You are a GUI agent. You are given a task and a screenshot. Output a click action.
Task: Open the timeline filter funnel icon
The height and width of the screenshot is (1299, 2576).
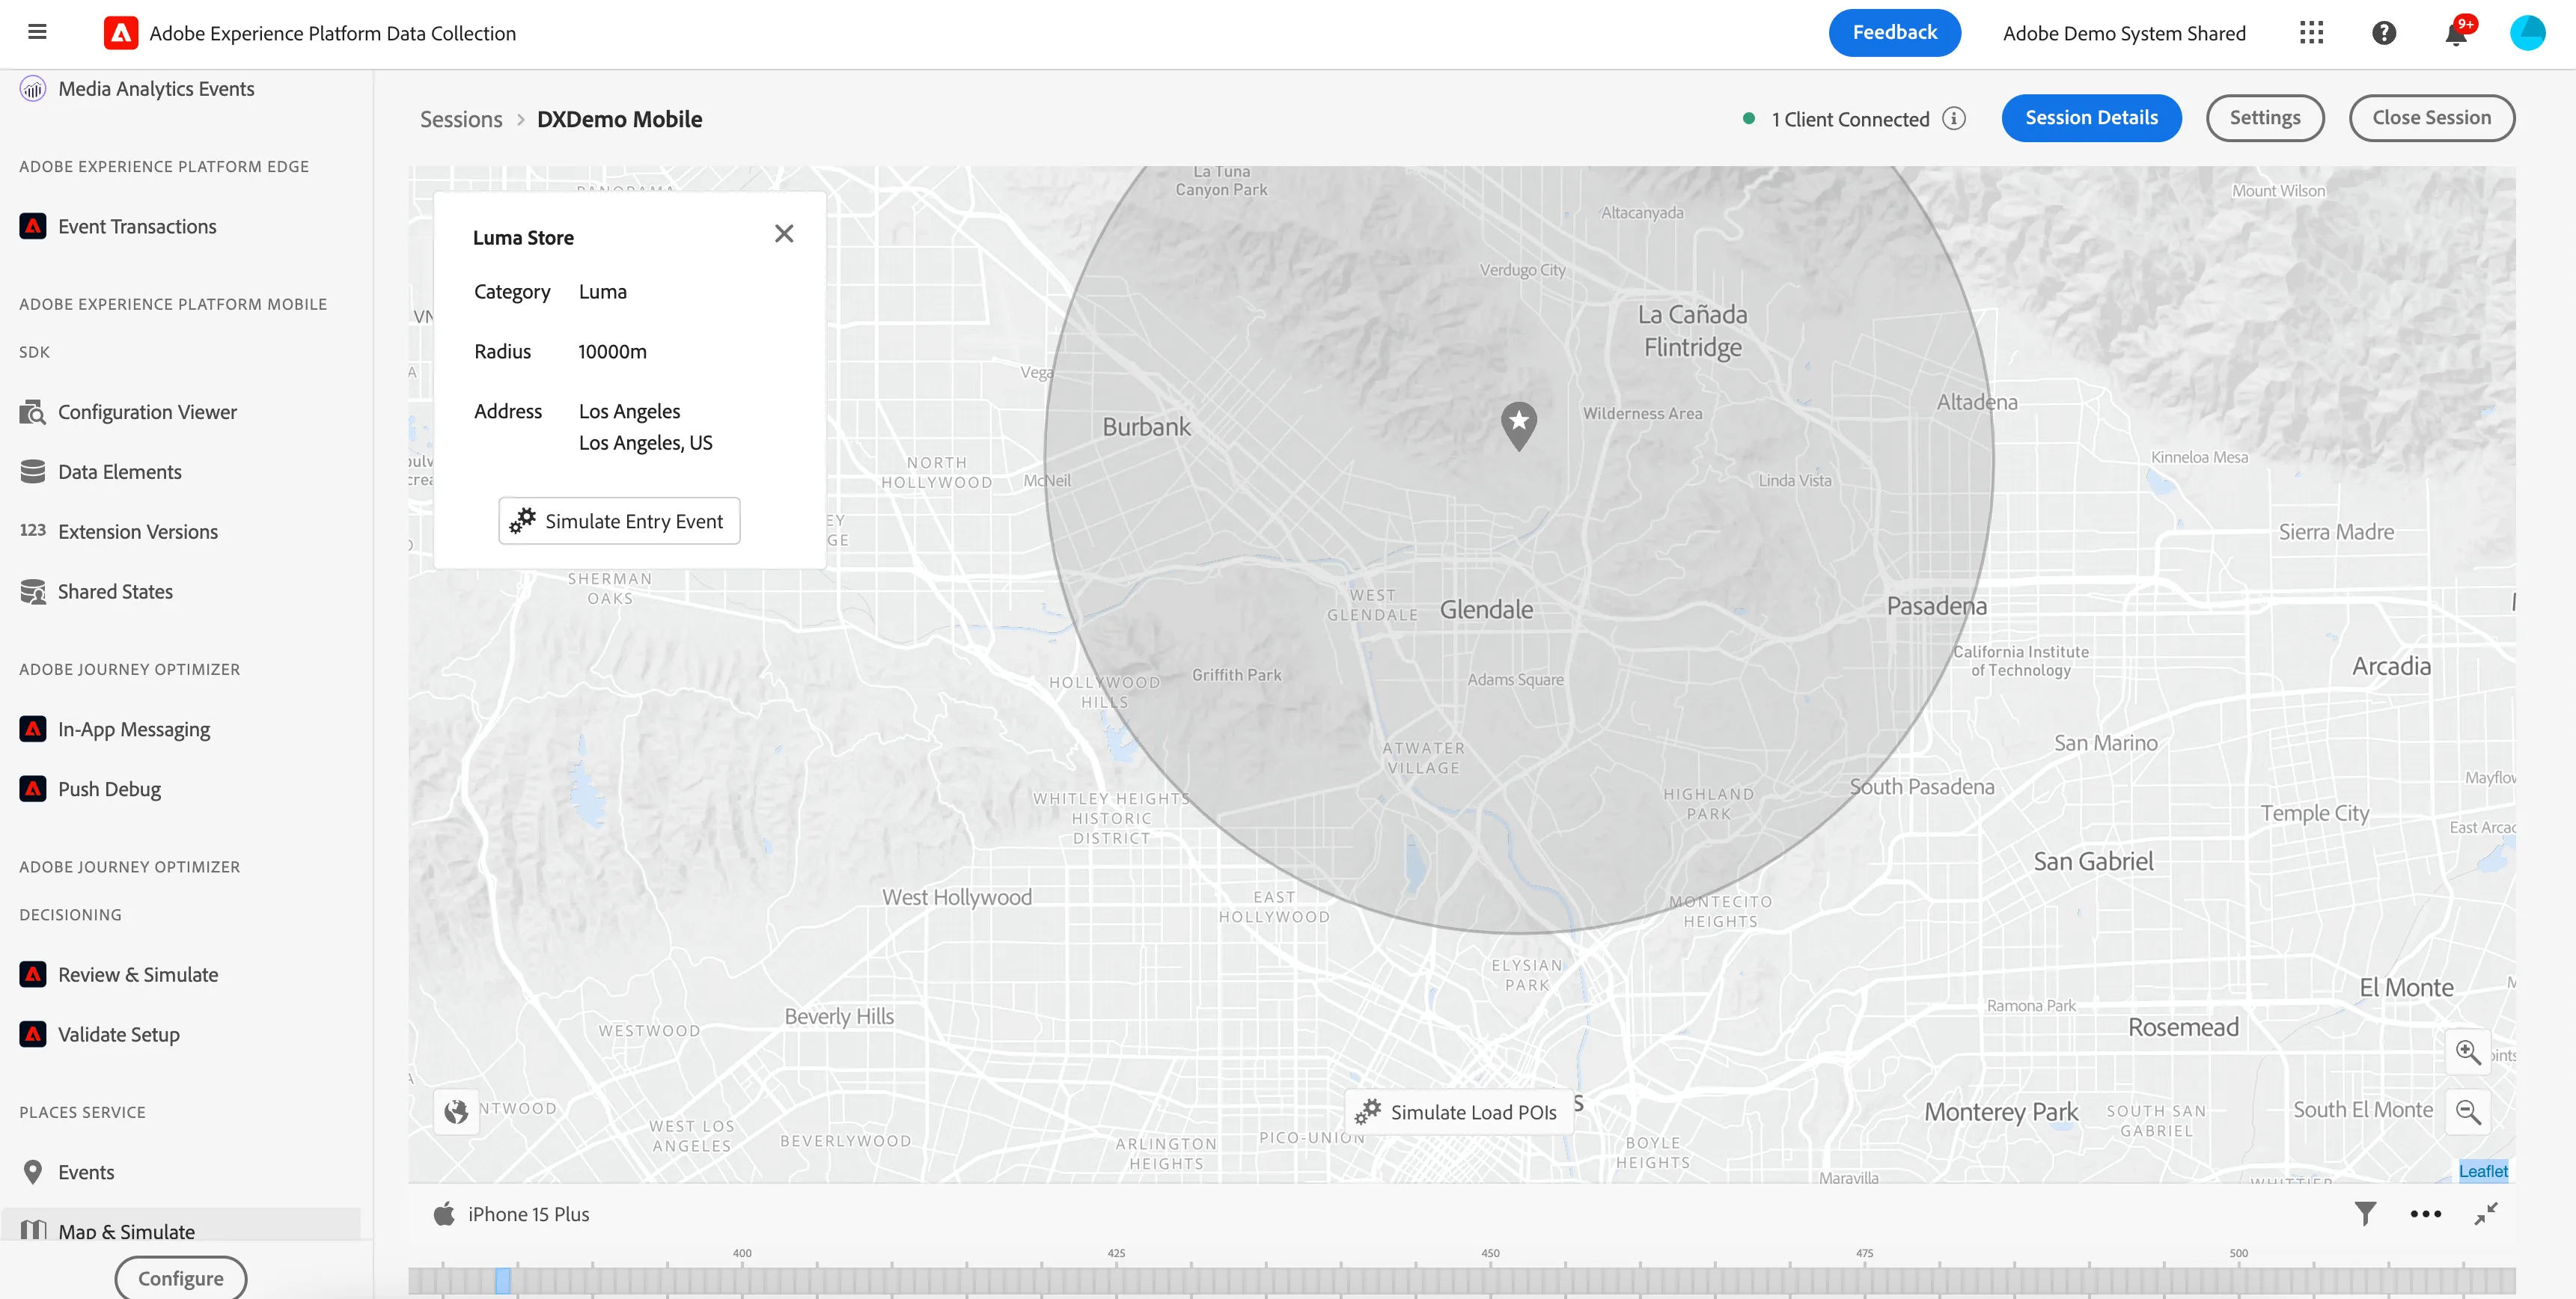[2365, 1214]
